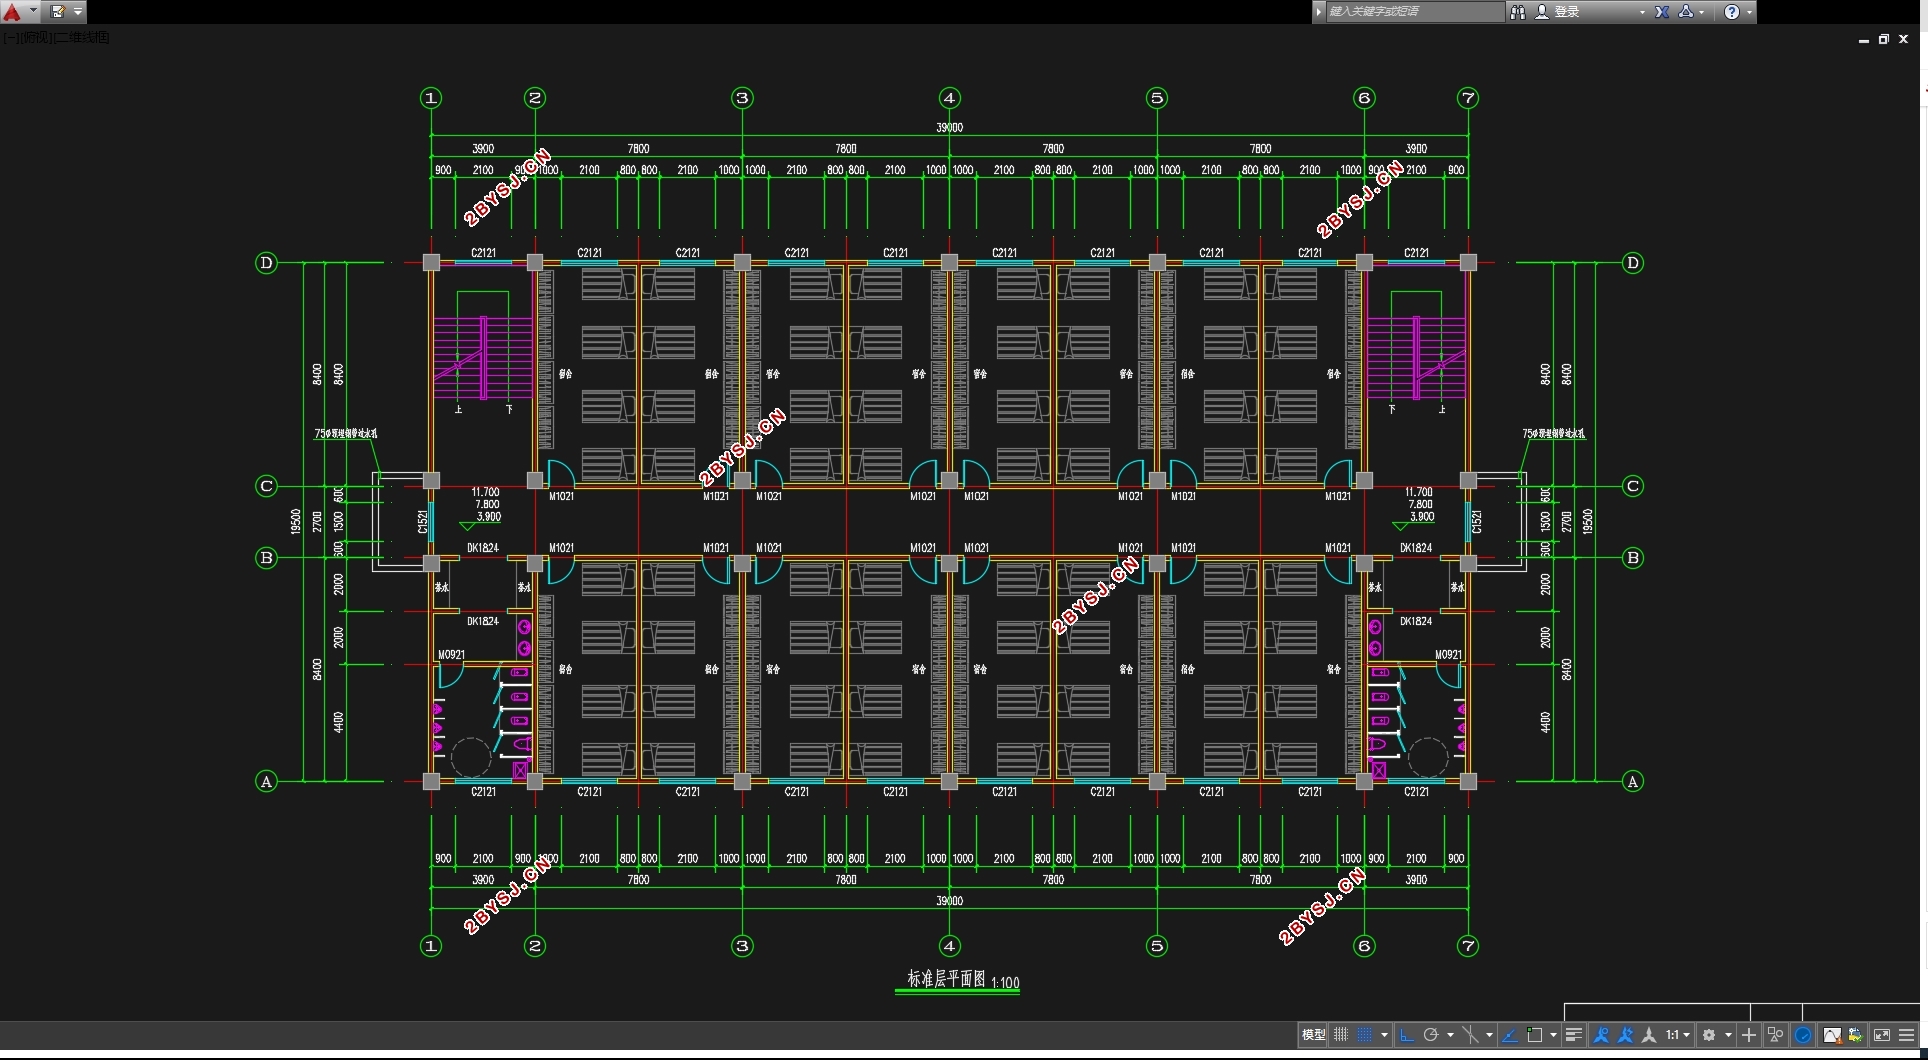
Task: Toggle isometric drafting icon
Action: coord(1470,1035)
